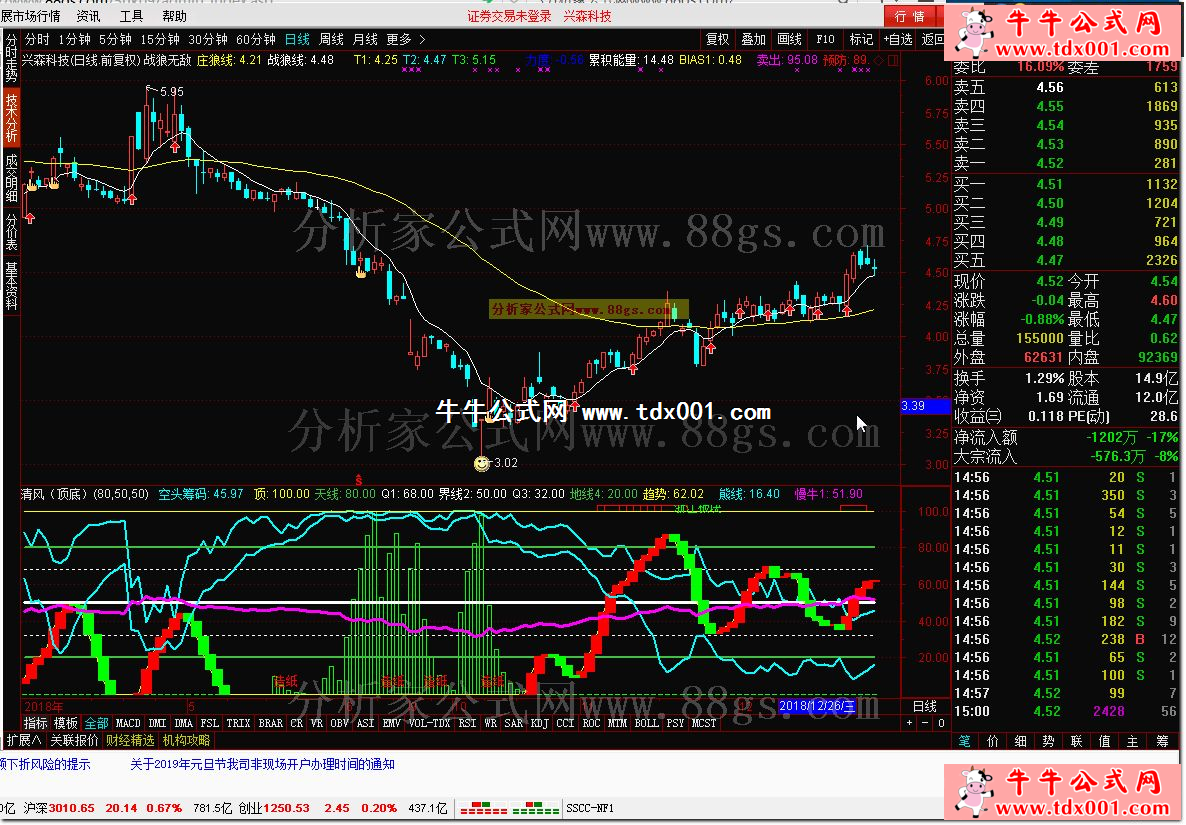Select the DMI indicator
The height and width of the screenshot is (825, 1186).
point(157,723)
